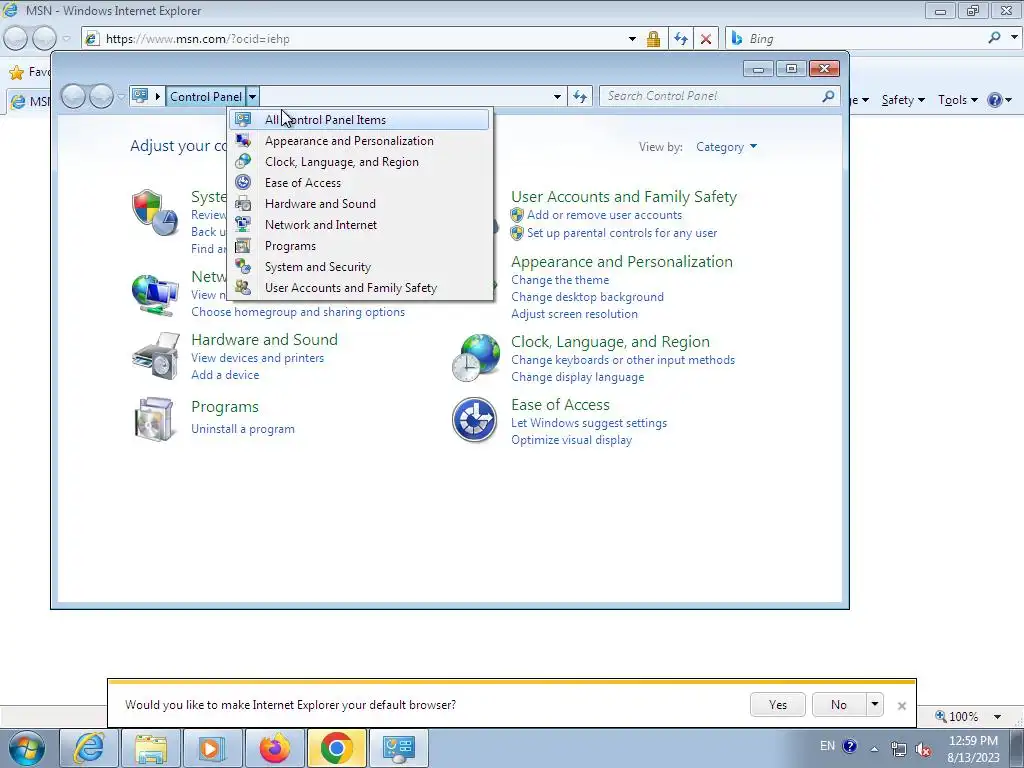Show hidden tray icons arrow

pyautogui.click(x=874, y=749)
